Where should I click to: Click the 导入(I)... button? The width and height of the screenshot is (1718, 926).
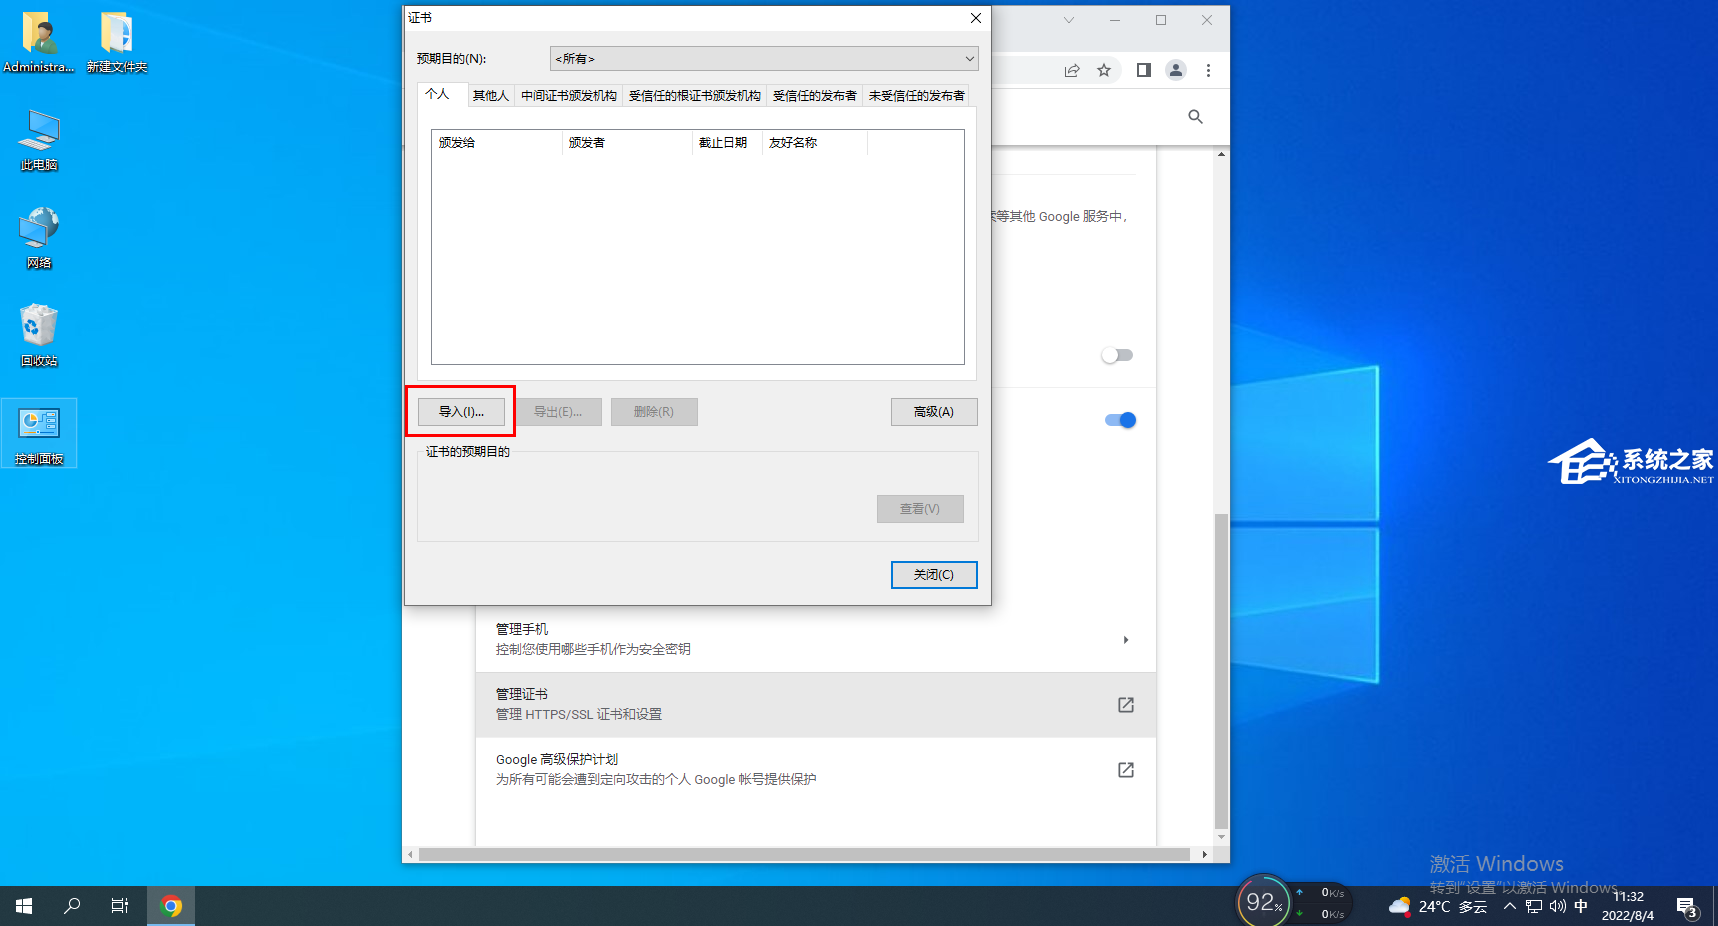461,412
